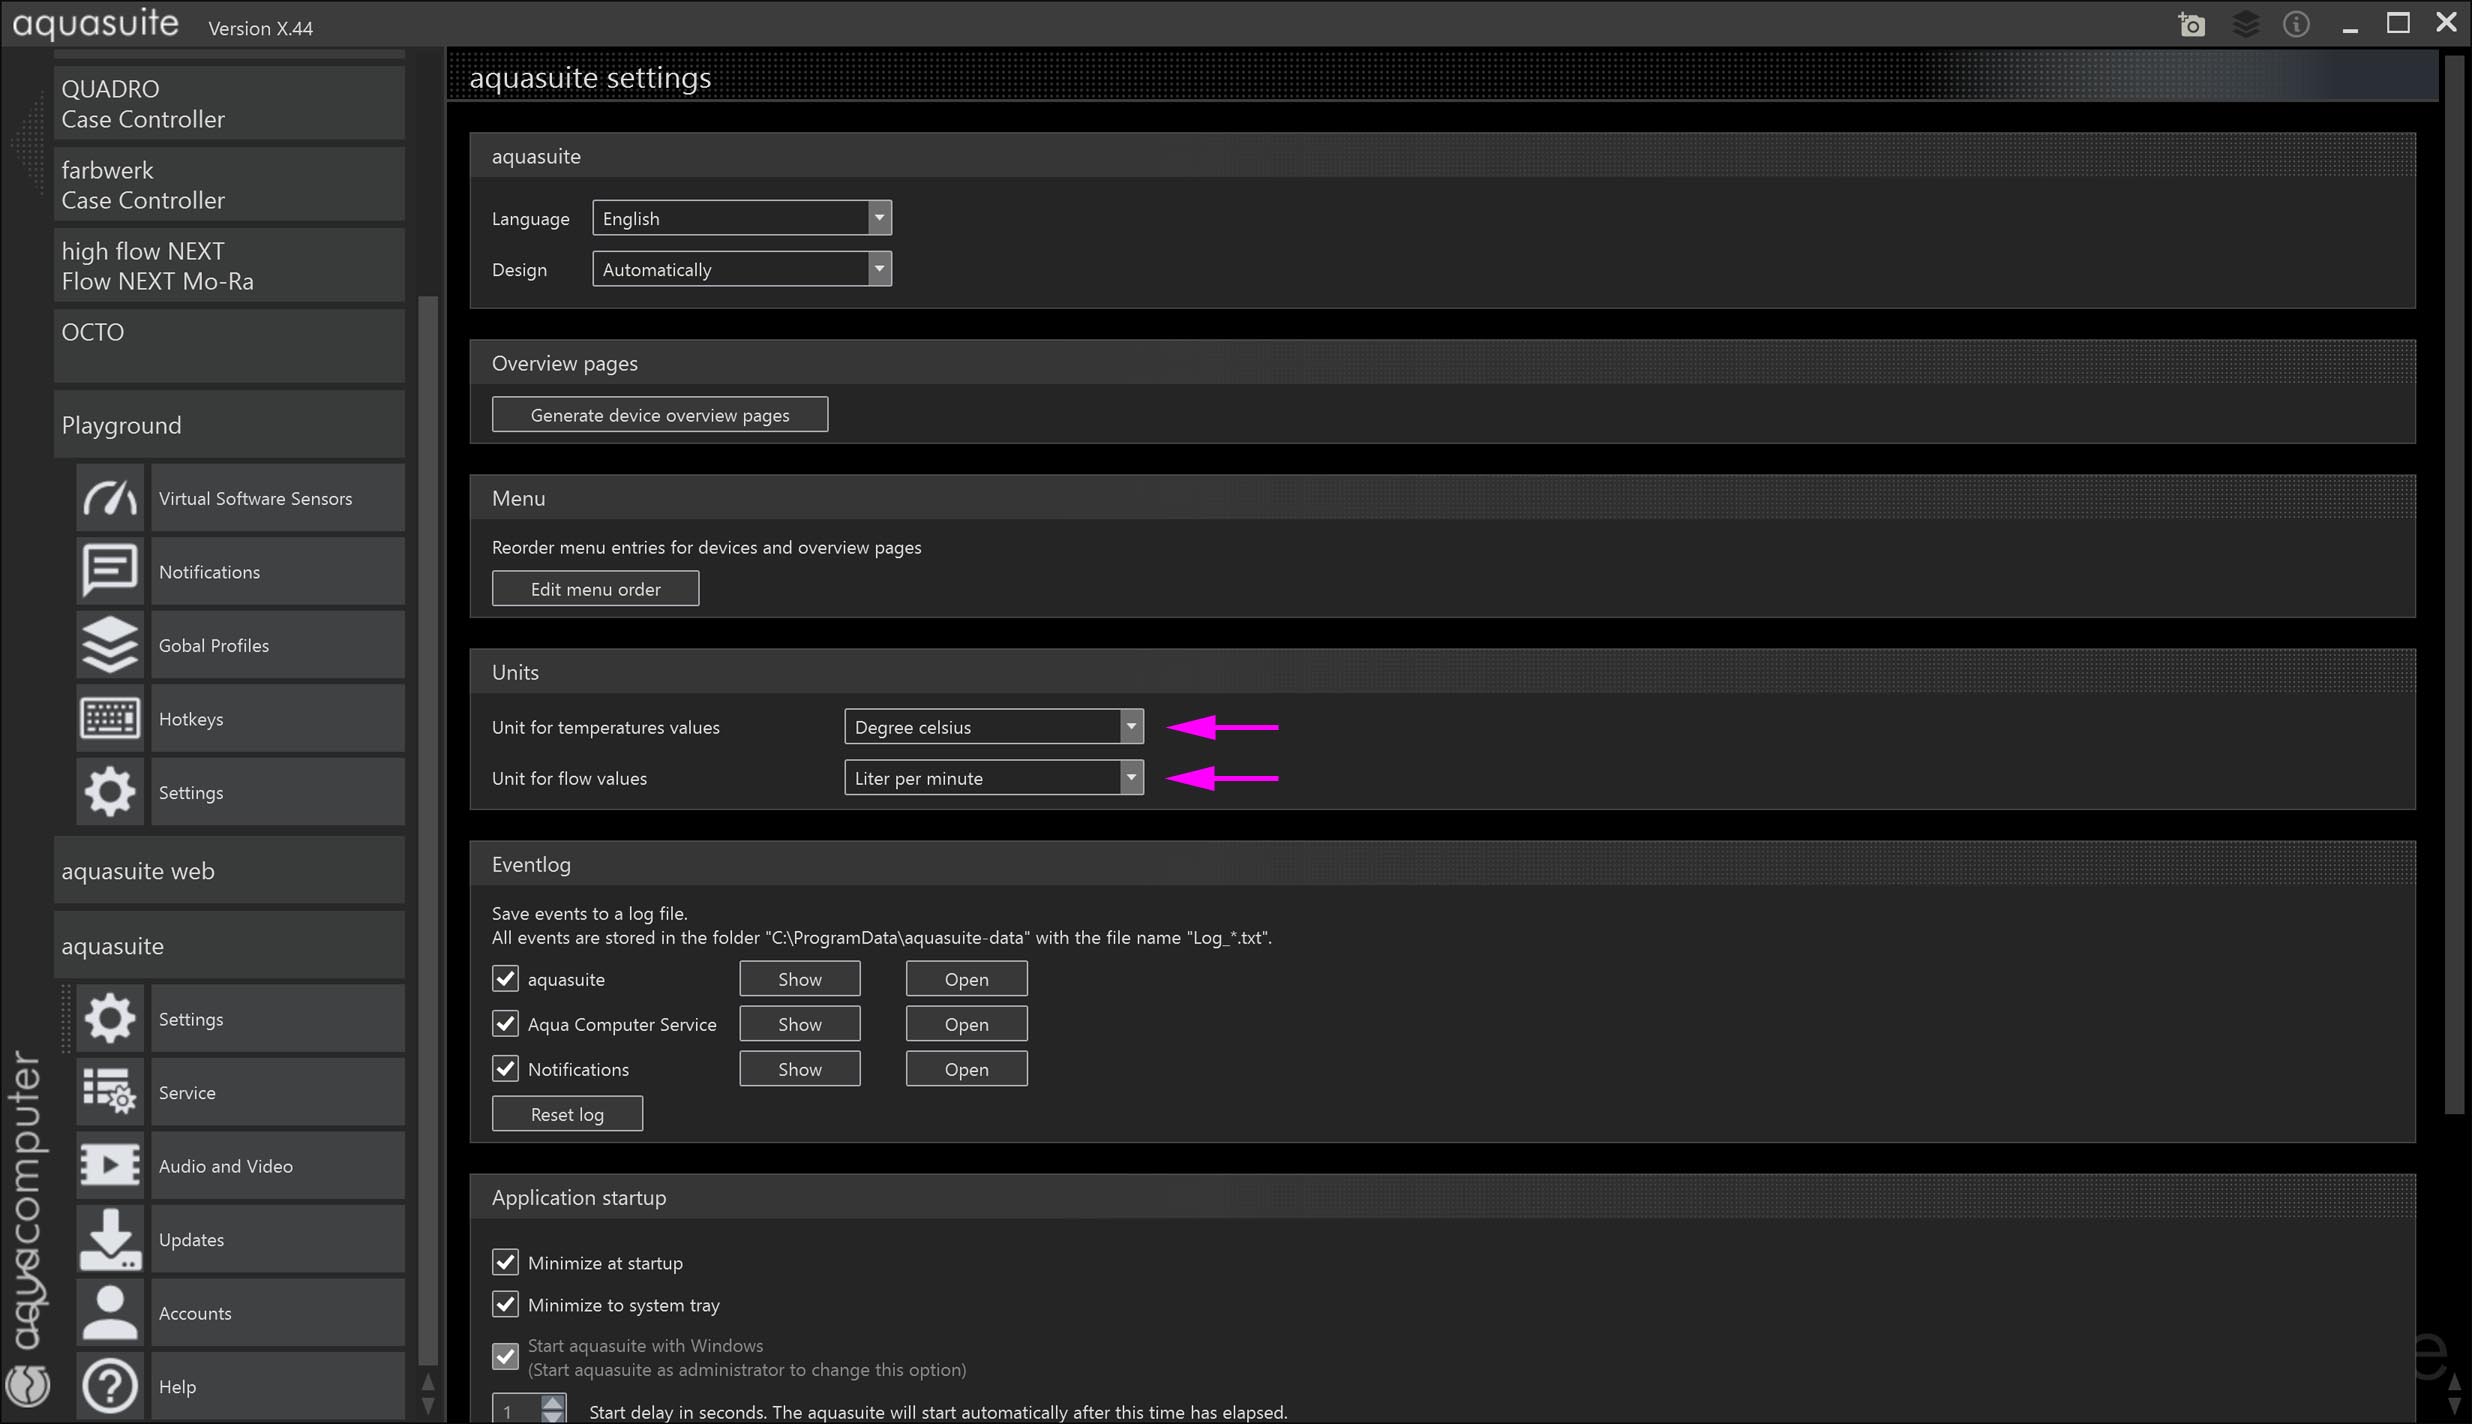Toggle Minimize at startup checkbox
Image resolution: width=2472 pixels, height=1424 pixels.
[x=505, y=1262]
